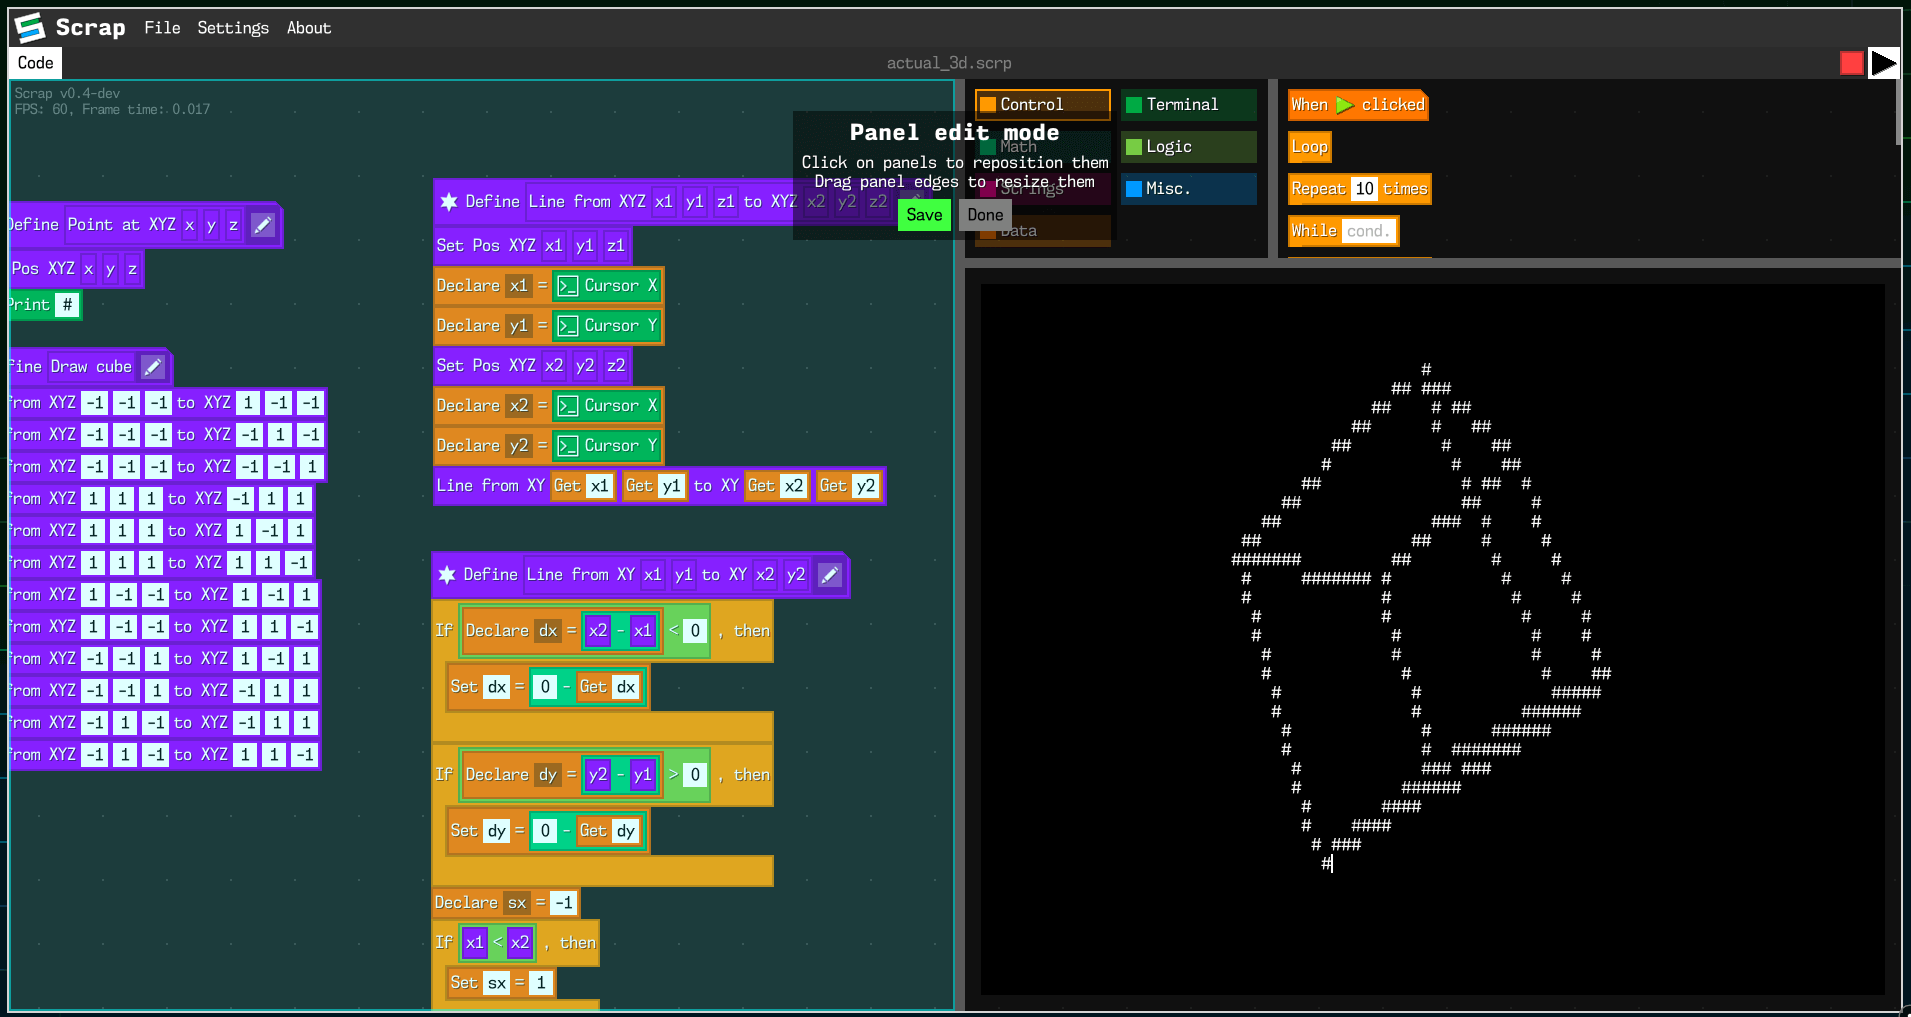Click the pencil icon on Draw cube block
The height and width of the screenshot is (1017, 1911).
[152, 366]
